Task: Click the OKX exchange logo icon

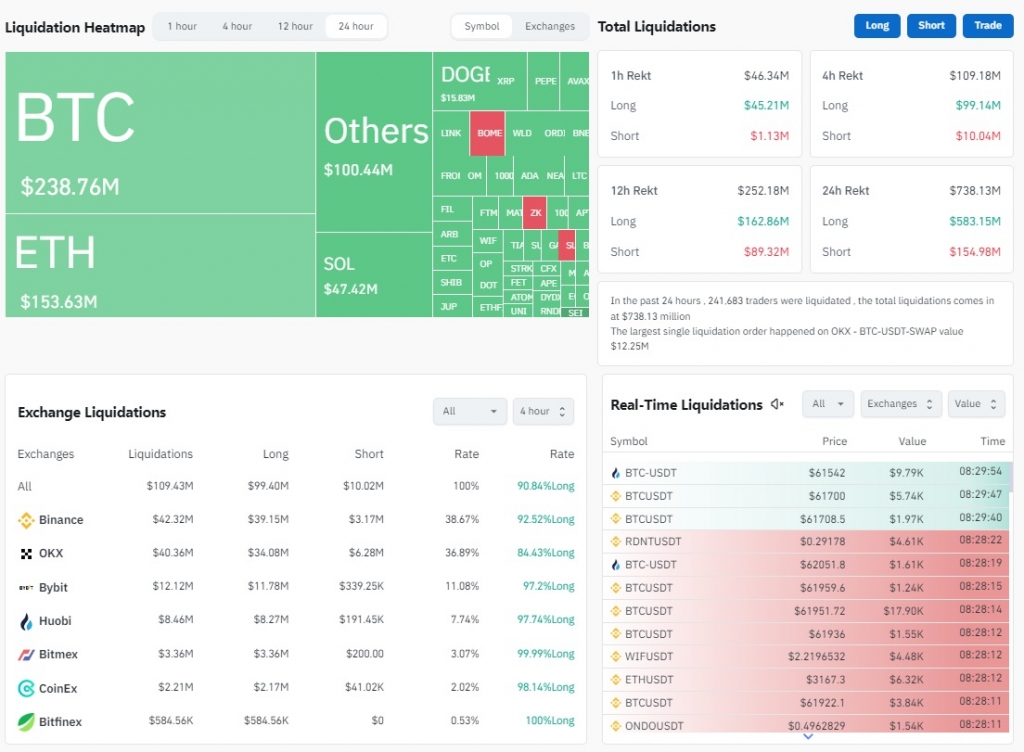Action: (26, 554)
